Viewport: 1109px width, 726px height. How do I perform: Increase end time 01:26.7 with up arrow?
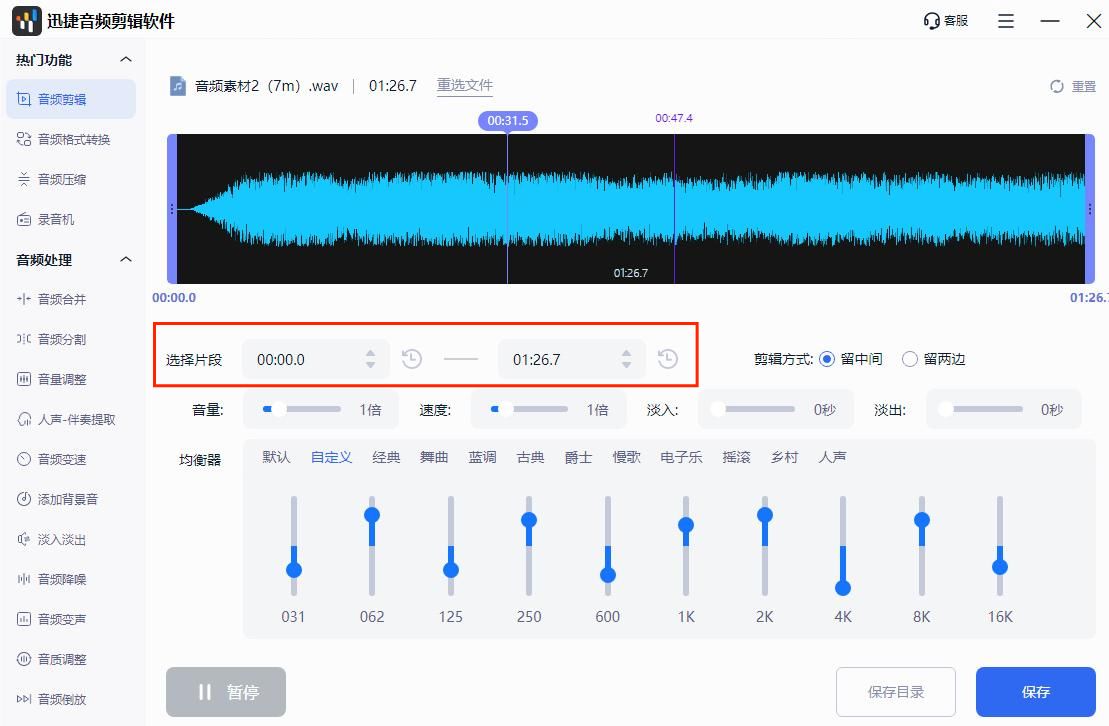point(626,353)
